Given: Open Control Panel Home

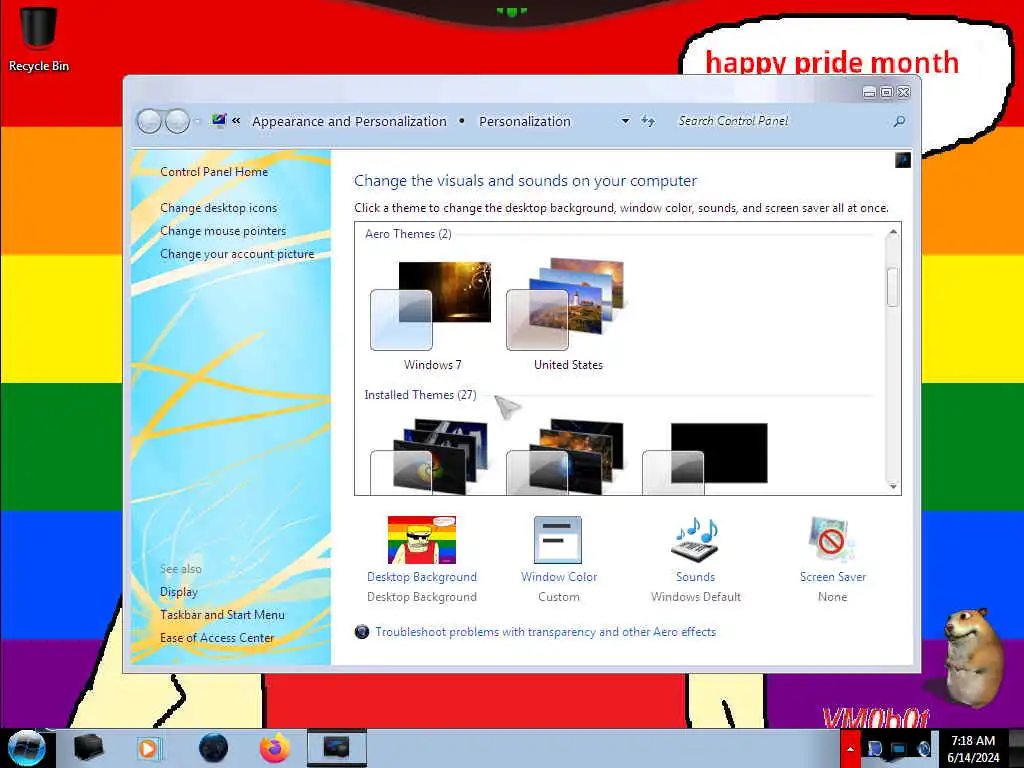Looking at the screenshot, I should (x=214, y=172).
